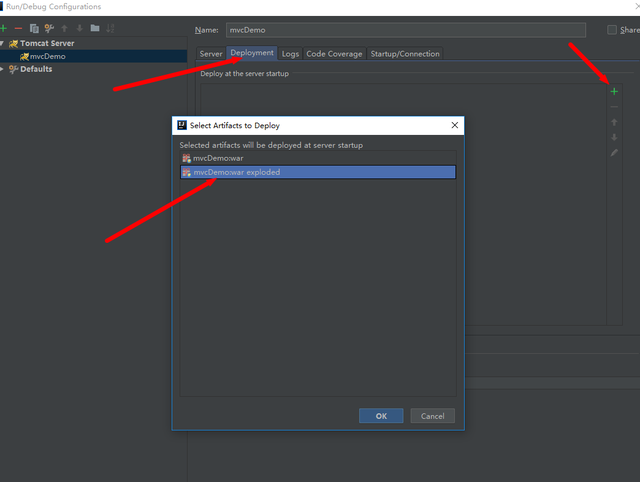Open edit defaults wrench icon
Screen dimensions: 640x482
tap(49, 29)
